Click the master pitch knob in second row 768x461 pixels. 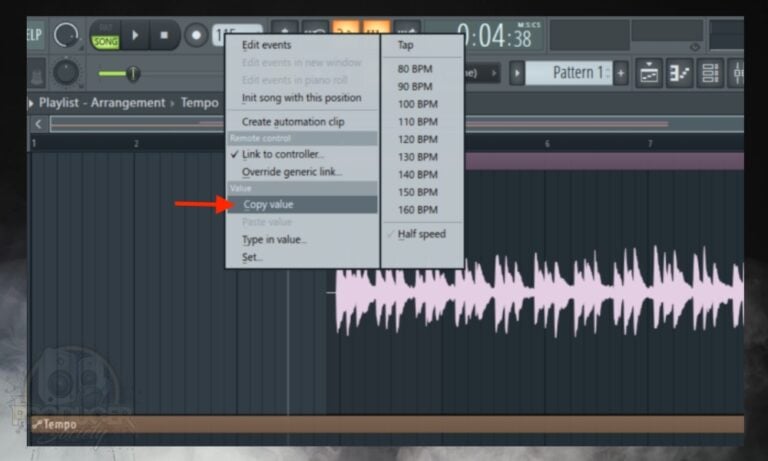coord(66,73)
